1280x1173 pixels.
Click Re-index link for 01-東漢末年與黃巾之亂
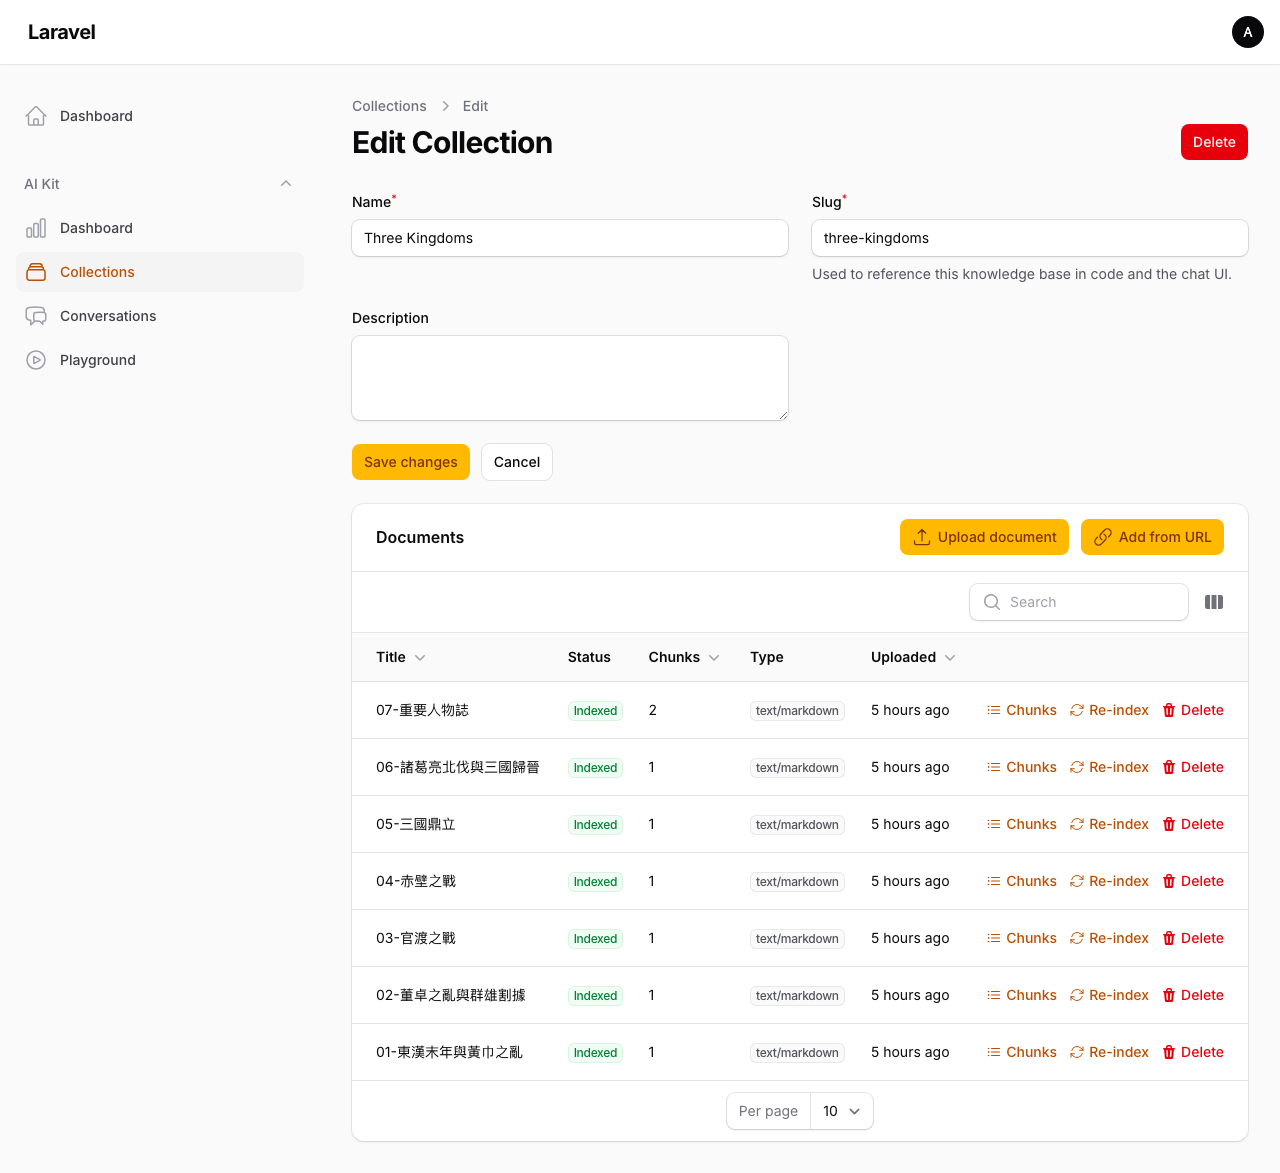point(1109,1052)
